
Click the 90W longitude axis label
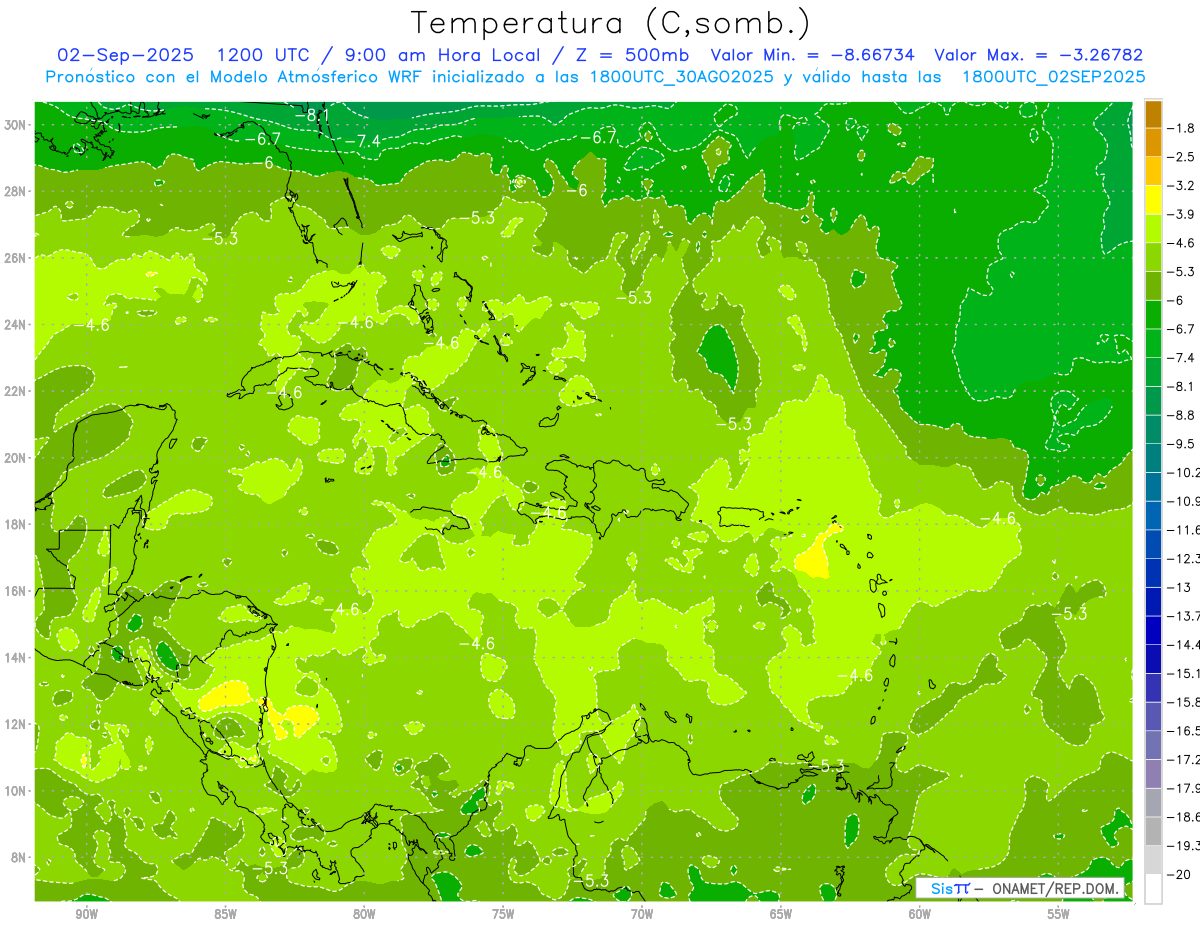coord(86,915)
